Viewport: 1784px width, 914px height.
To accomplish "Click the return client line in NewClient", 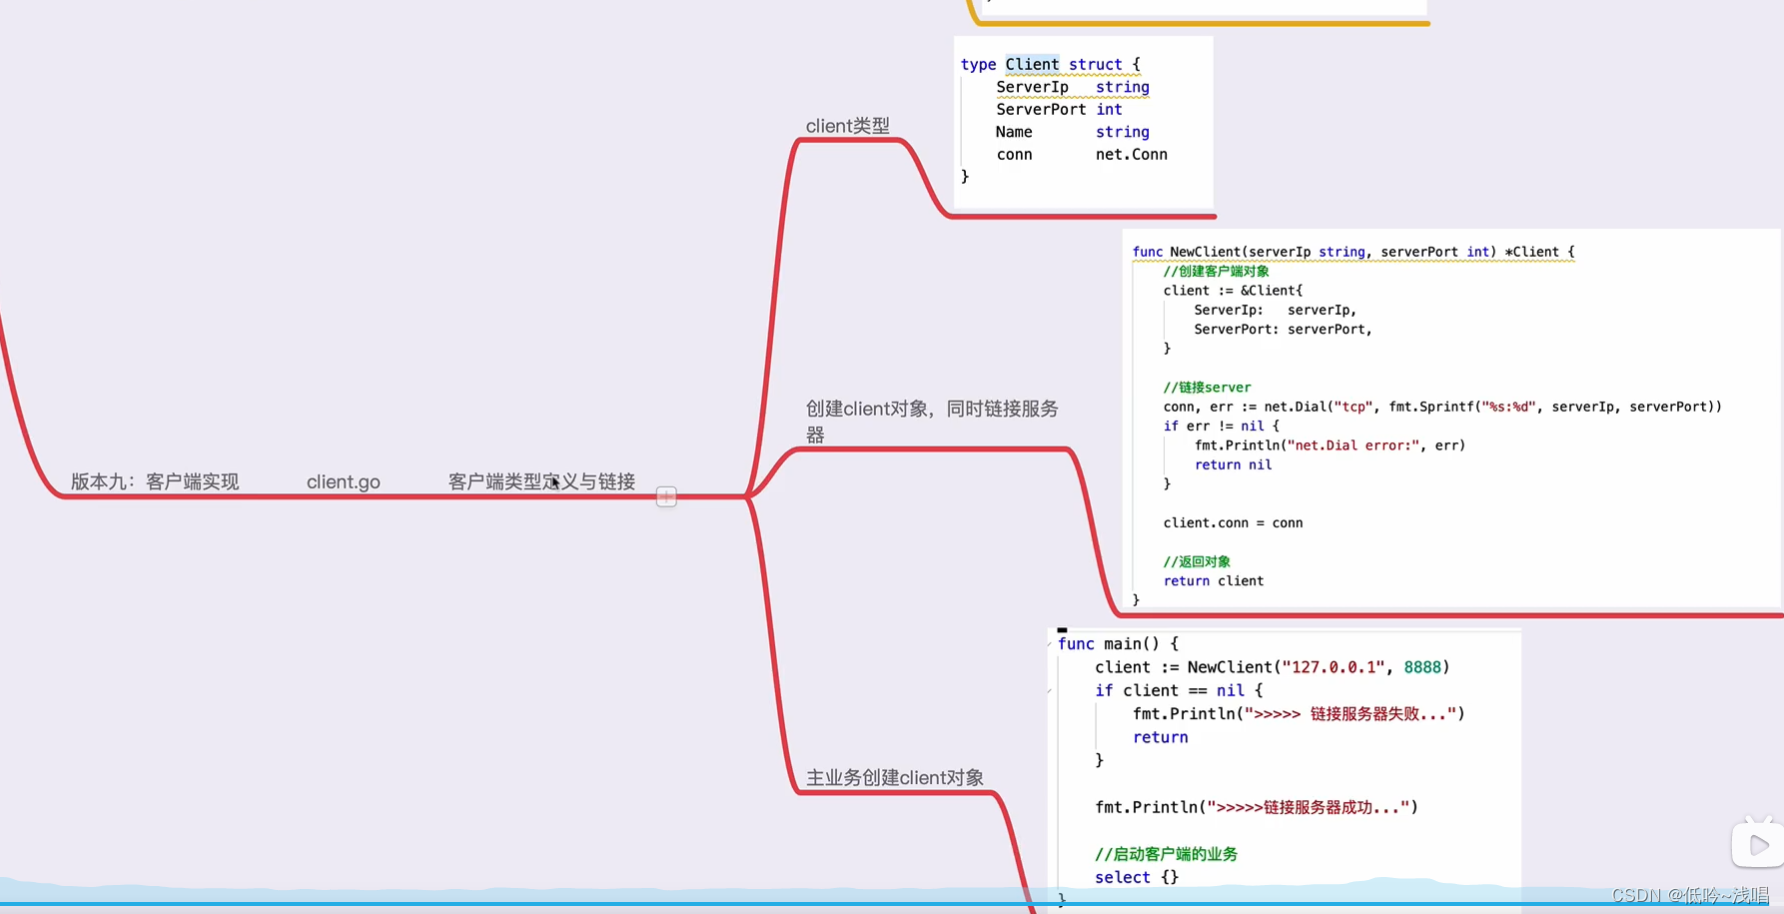I will (x=1213, y=581).
